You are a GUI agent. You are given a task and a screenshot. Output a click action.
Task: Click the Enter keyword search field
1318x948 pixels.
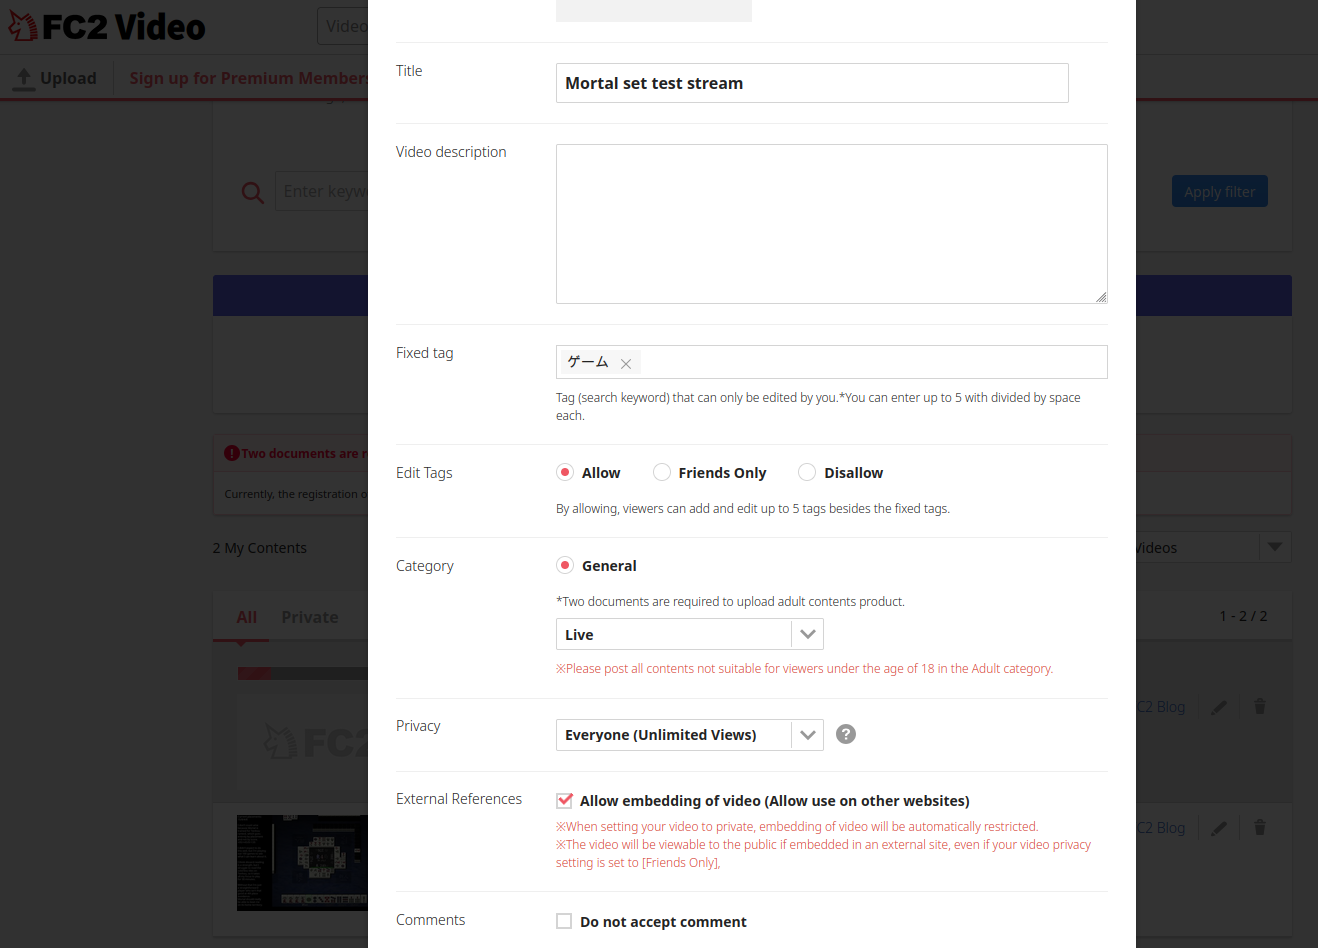pyautogui.click(x=322, y=192)
